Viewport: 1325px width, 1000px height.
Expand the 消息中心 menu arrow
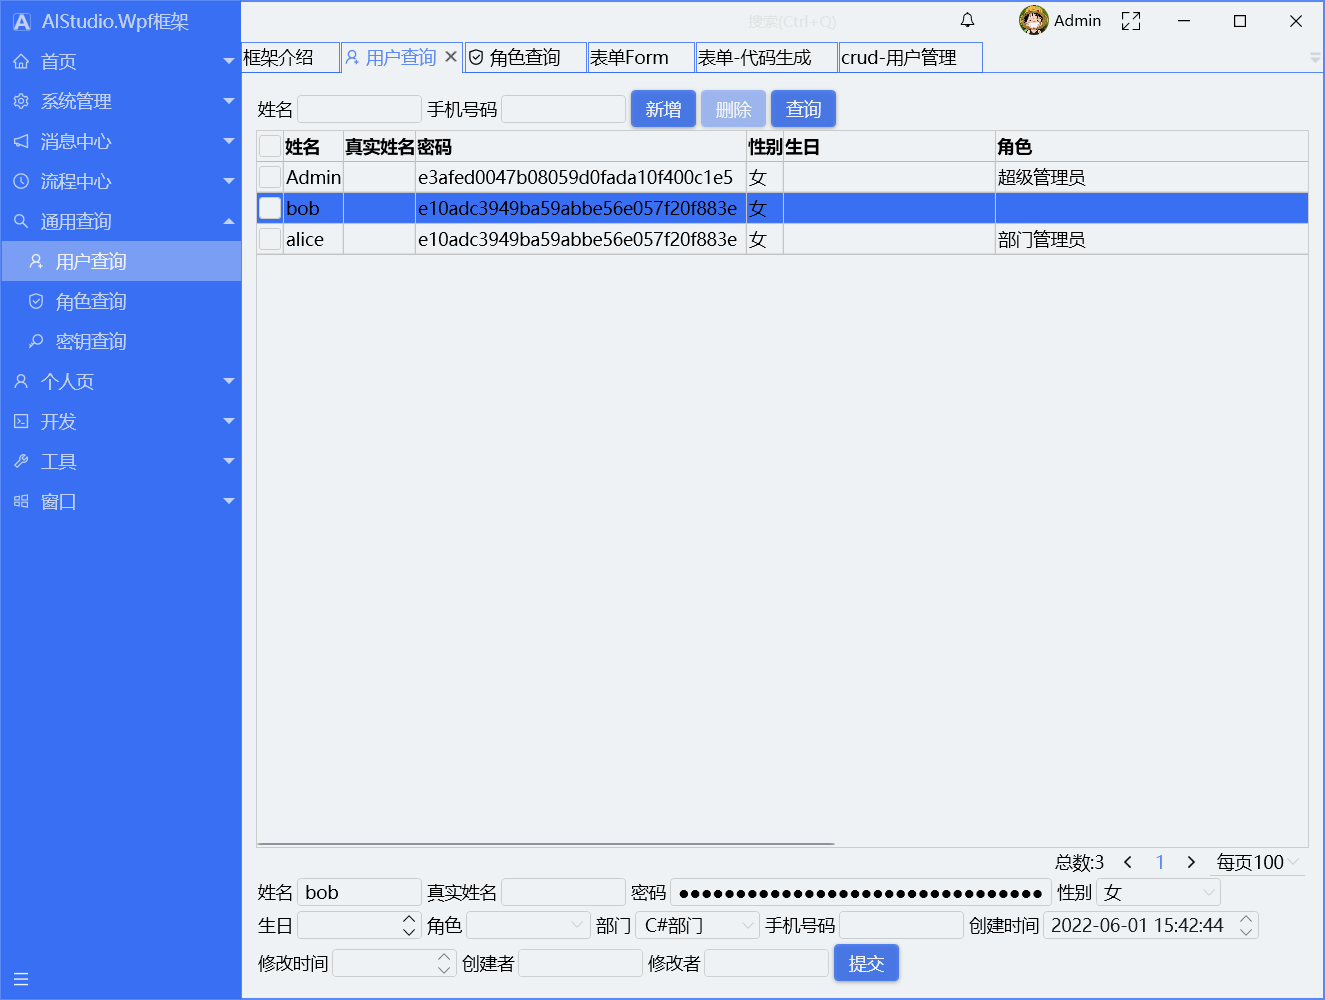pyautogui.click(x=229, y=141)
